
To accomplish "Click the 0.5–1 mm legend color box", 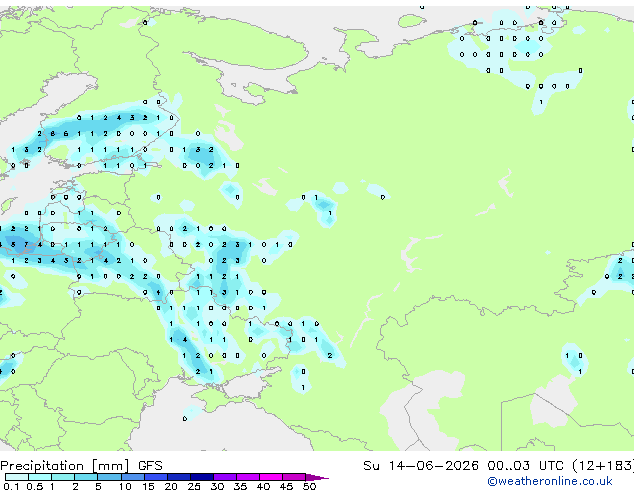I will pos(40,477).
